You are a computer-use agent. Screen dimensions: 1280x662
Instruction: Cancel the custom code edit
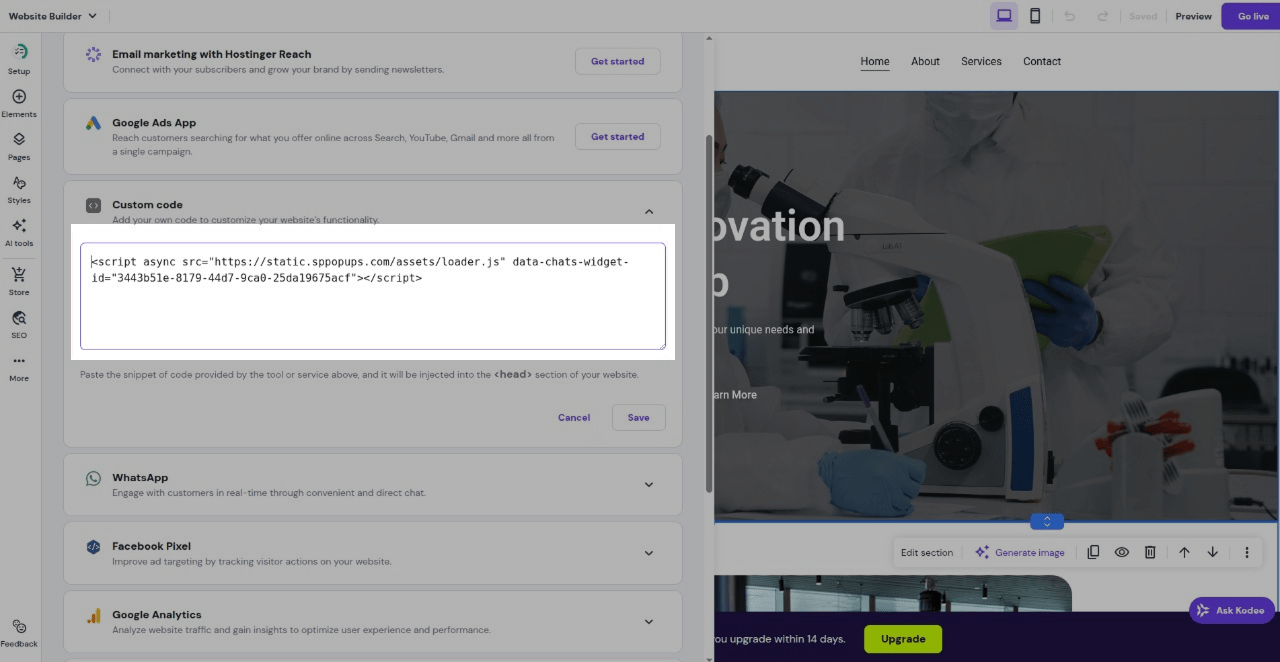tap(574, 418)
